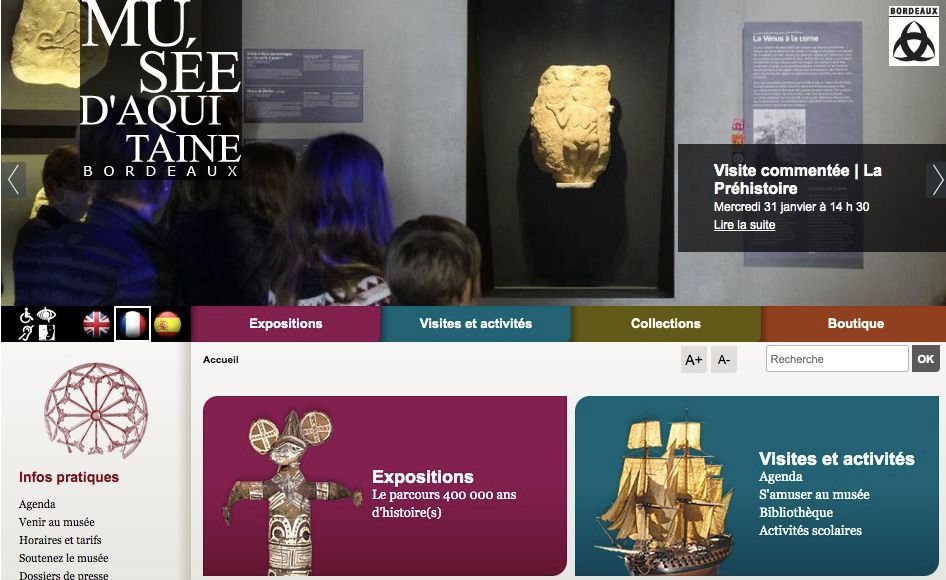Focus the Recherche search field
Screen dimensions: 946x580
point(837,359)
